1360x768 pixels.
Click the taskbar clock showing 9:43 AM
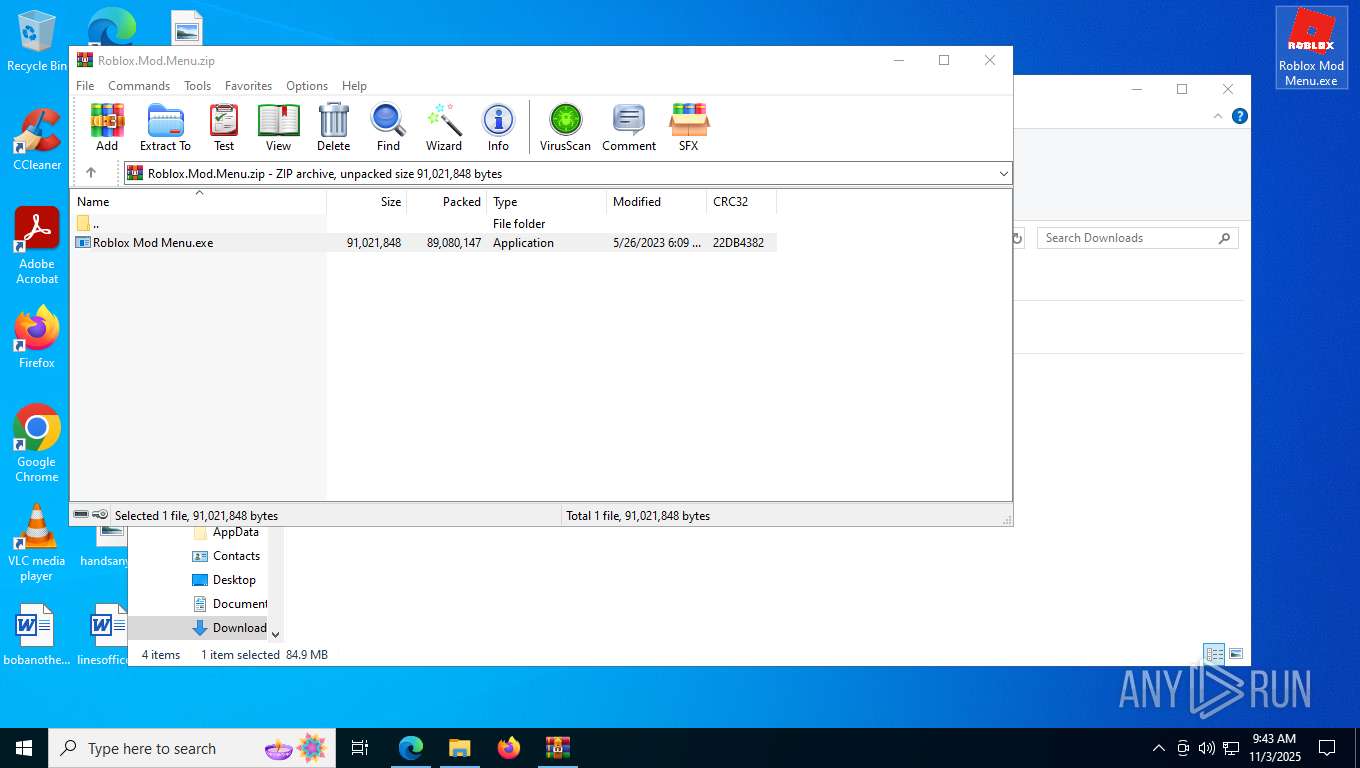(1273, 748)
